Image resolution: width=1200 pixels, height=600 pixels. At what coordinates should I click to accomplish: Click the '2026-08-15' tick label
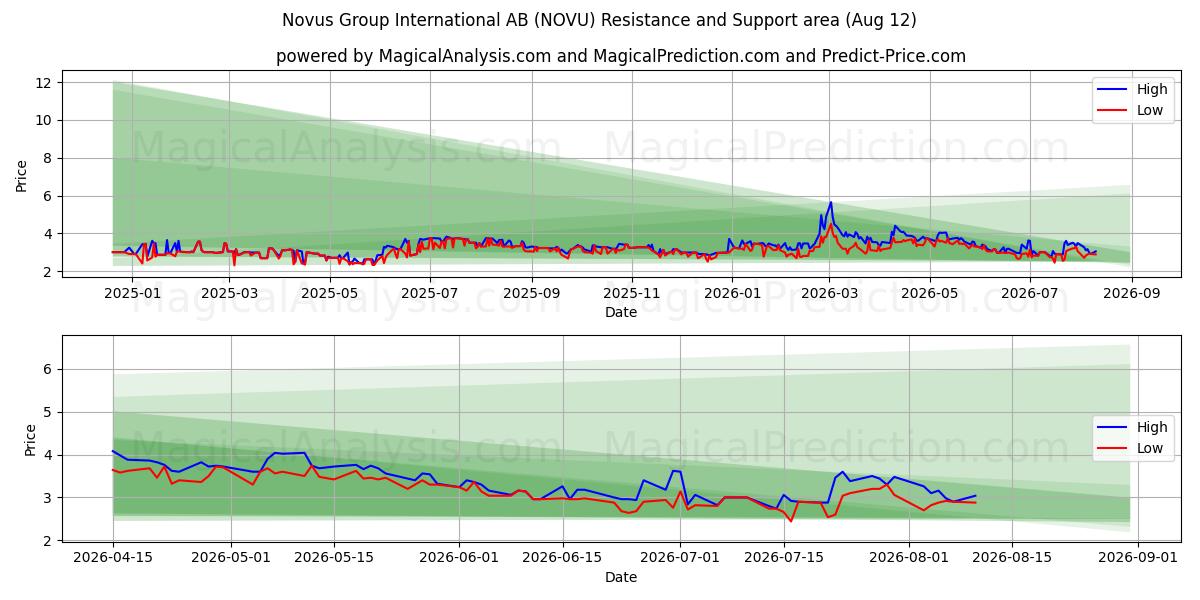click(1012, 558)
